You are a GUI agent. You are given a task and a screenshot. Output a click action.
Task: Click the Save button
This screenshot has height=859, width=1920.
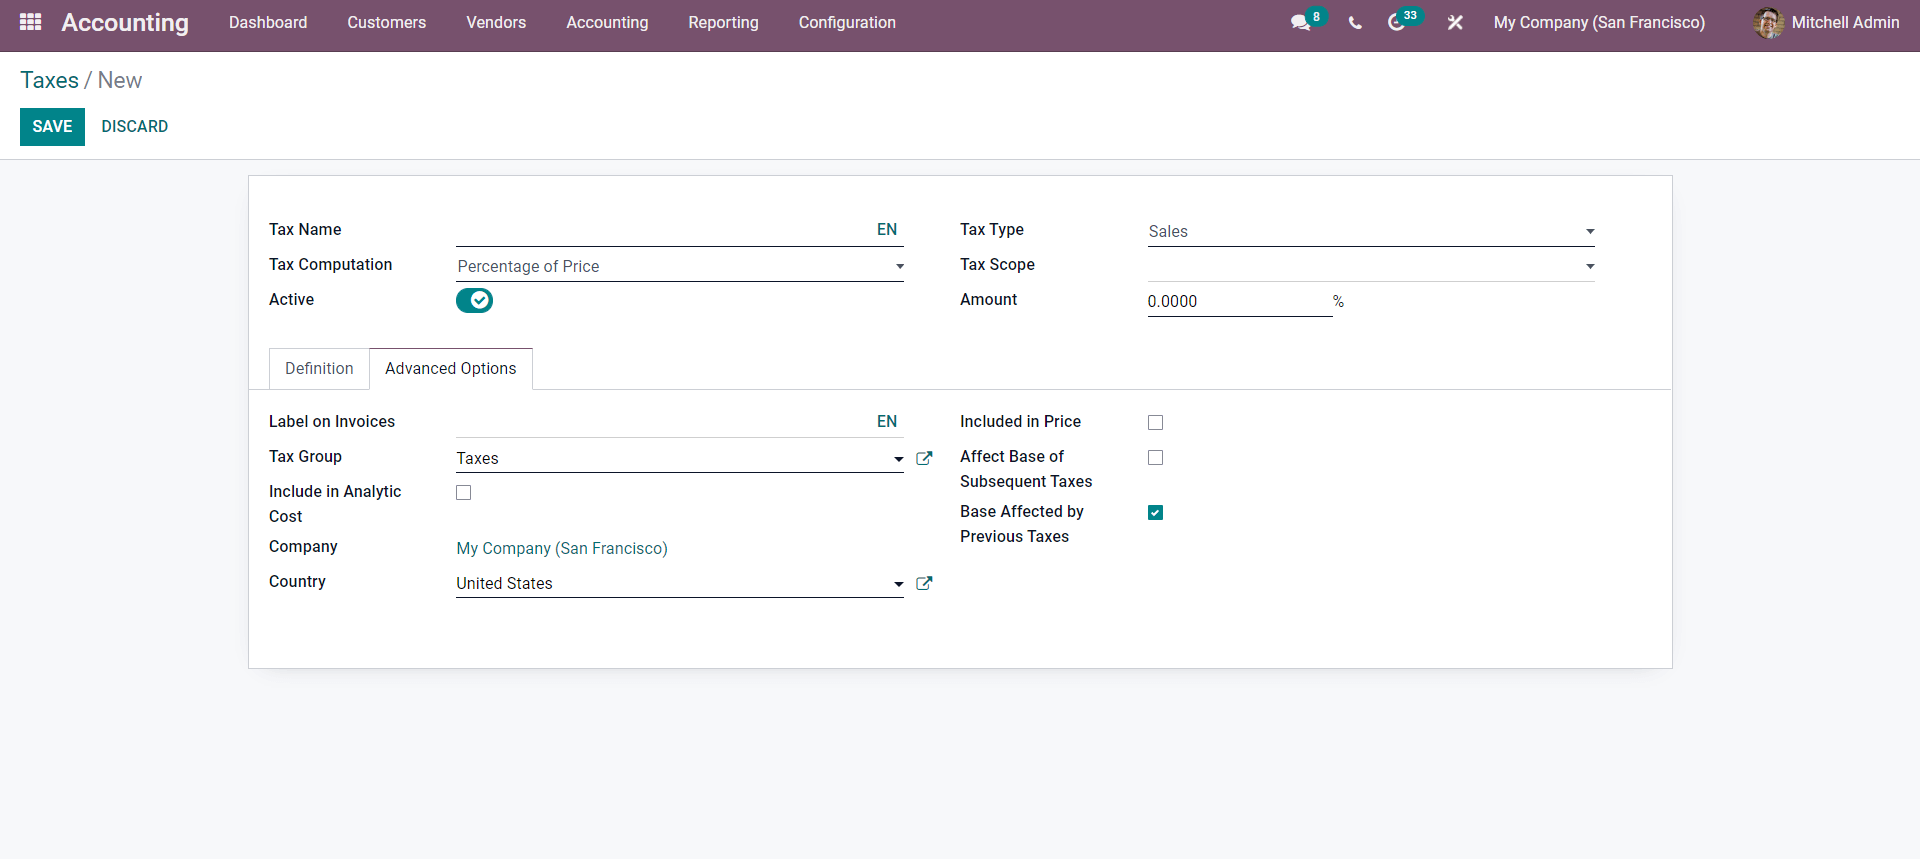[x=52, y=127]
